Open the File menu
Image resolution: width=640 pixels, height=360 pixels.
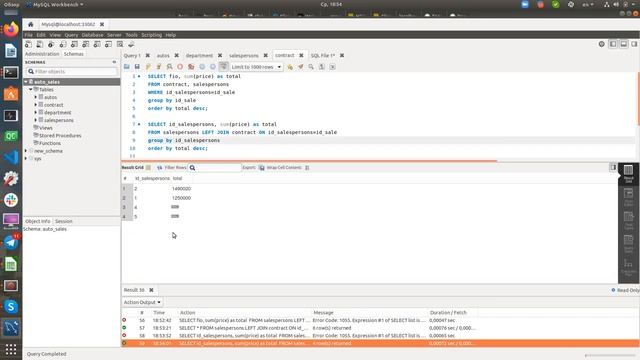coord(29,35)
